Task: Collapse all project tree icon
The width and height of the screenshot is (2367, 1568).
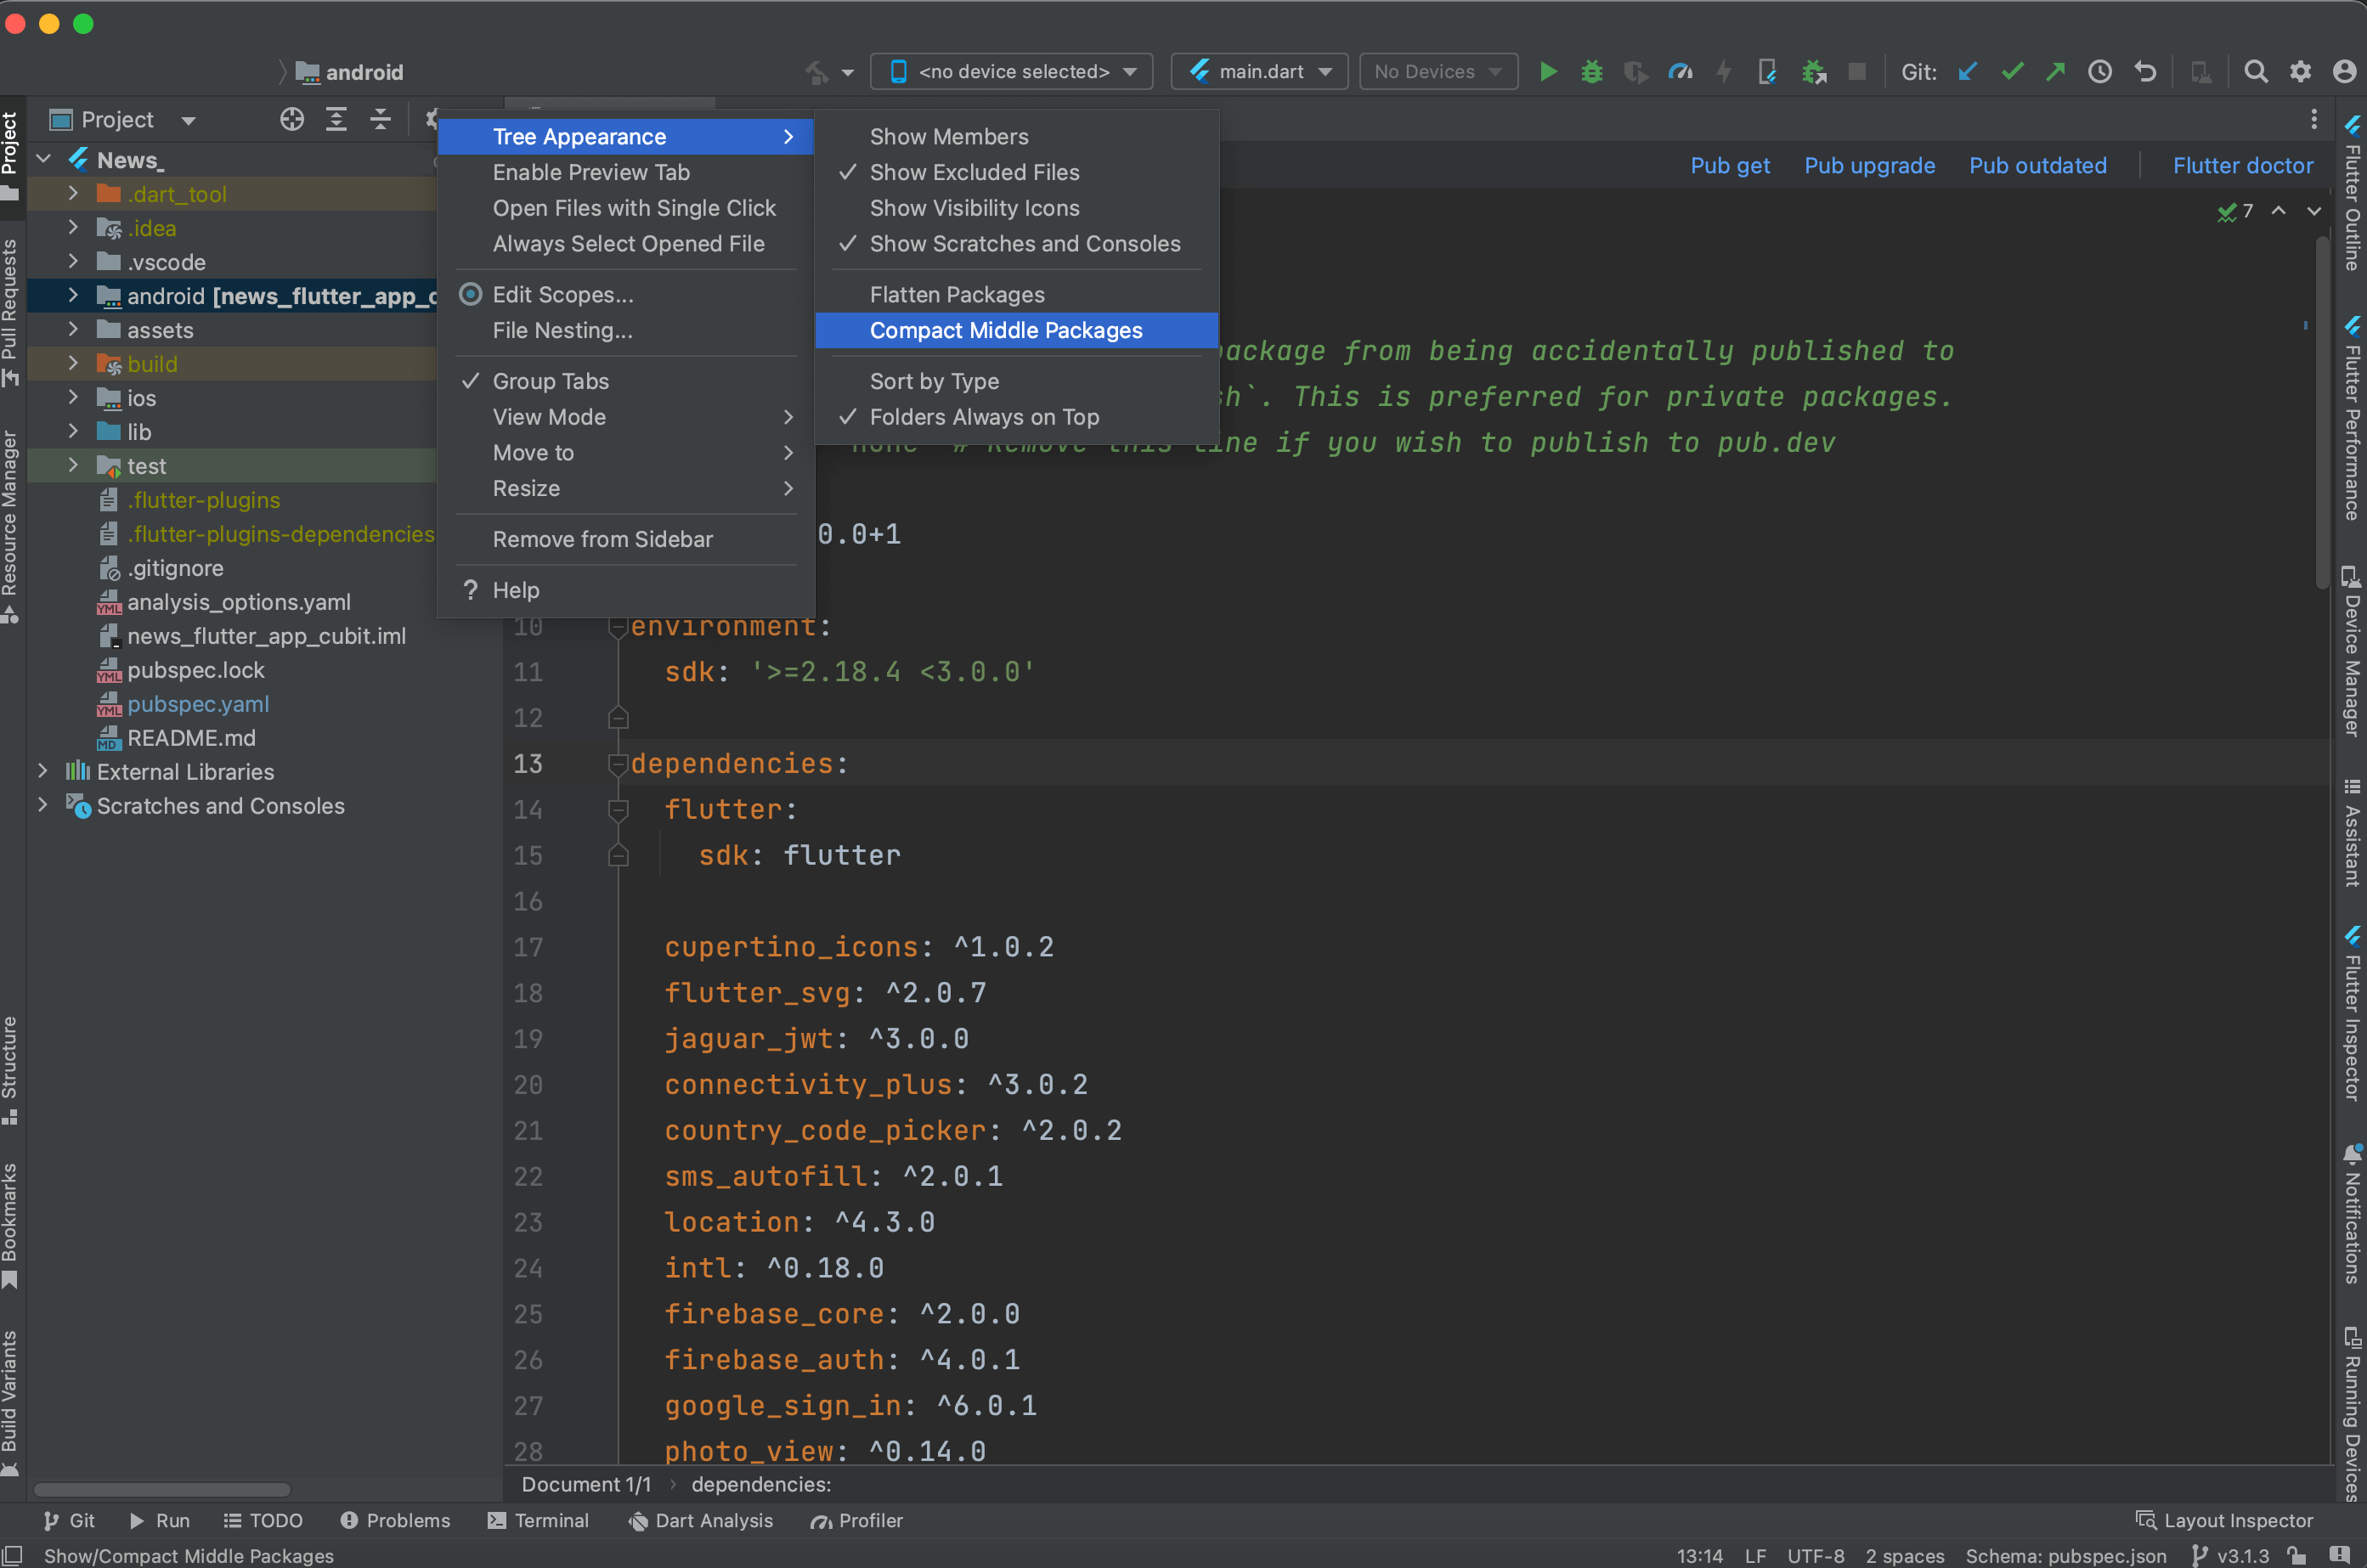Action: [380, 119]
